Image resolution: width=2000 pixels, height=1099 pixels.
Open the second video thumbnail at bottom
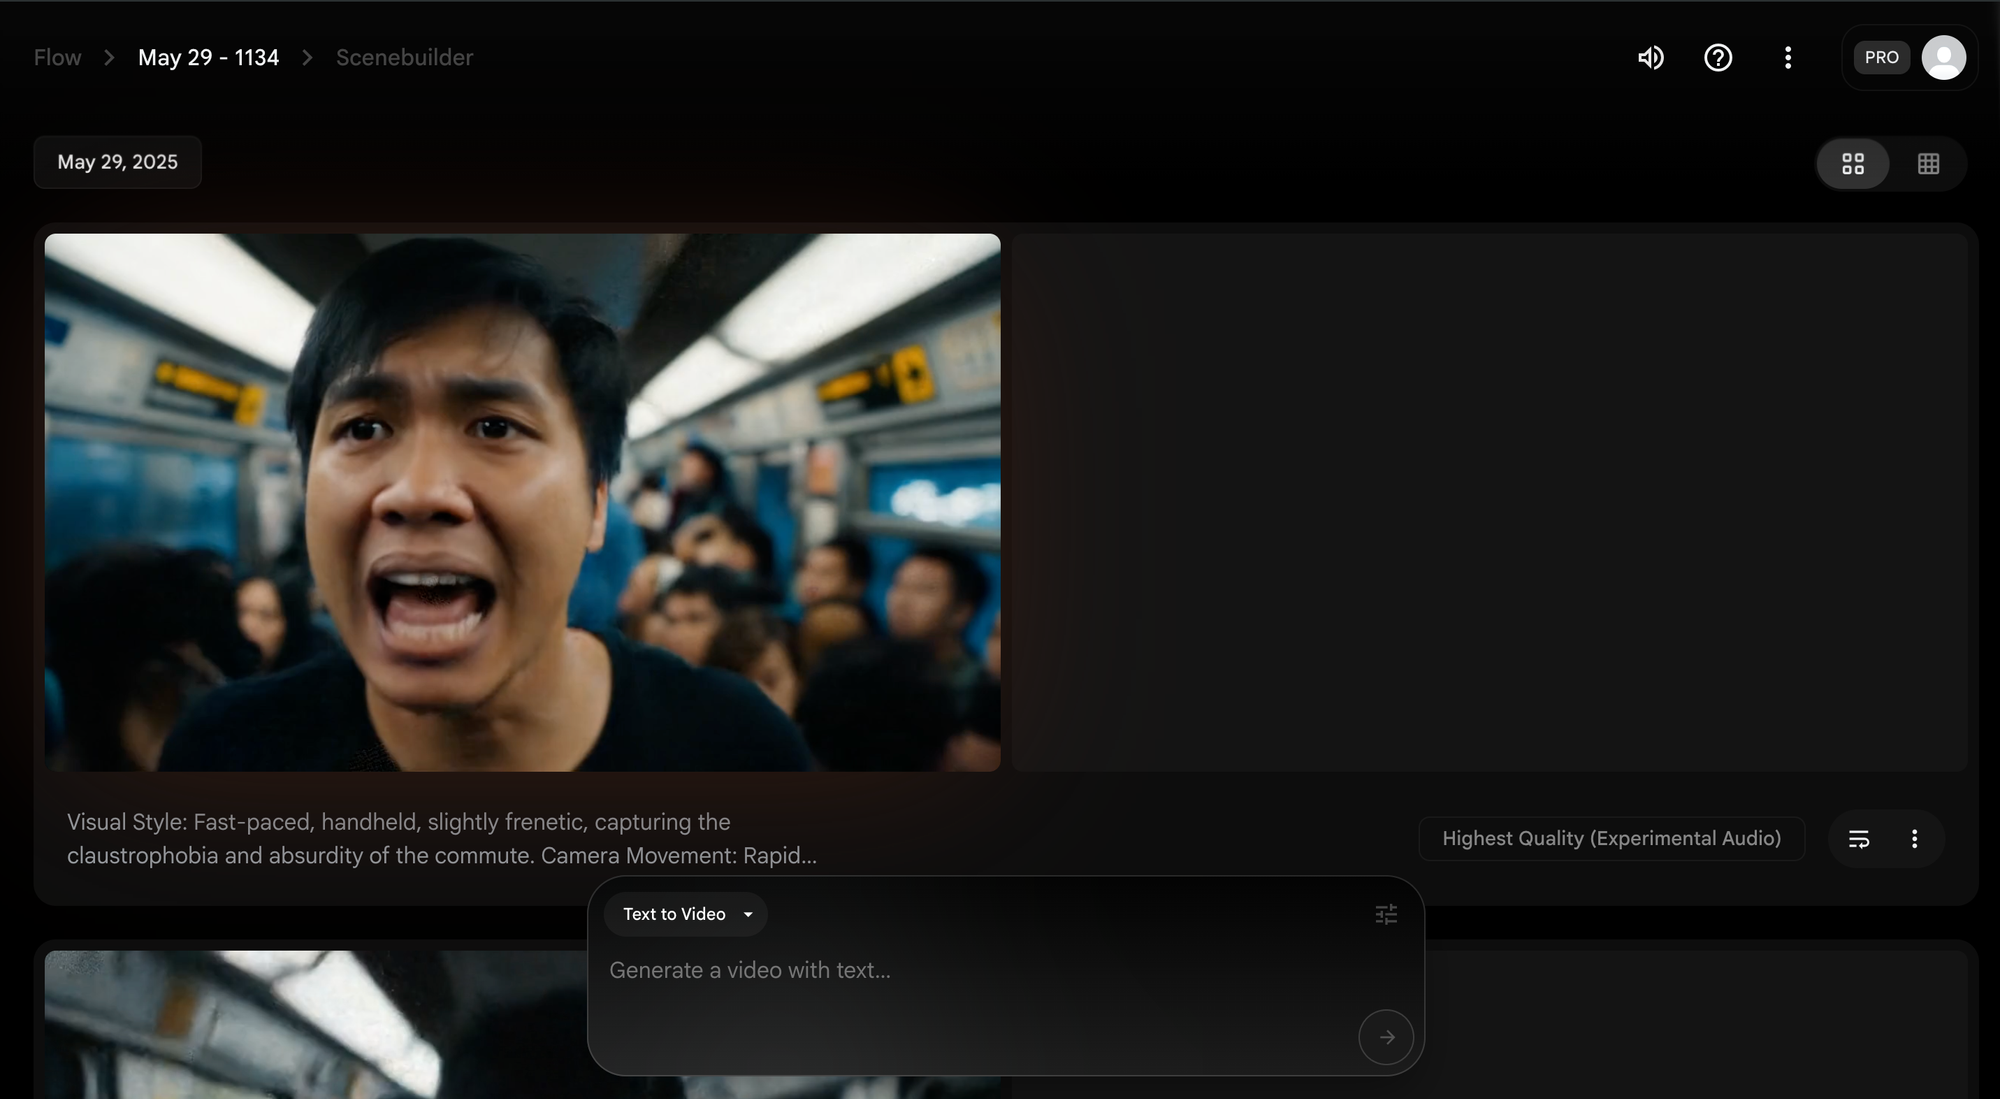315,1024
